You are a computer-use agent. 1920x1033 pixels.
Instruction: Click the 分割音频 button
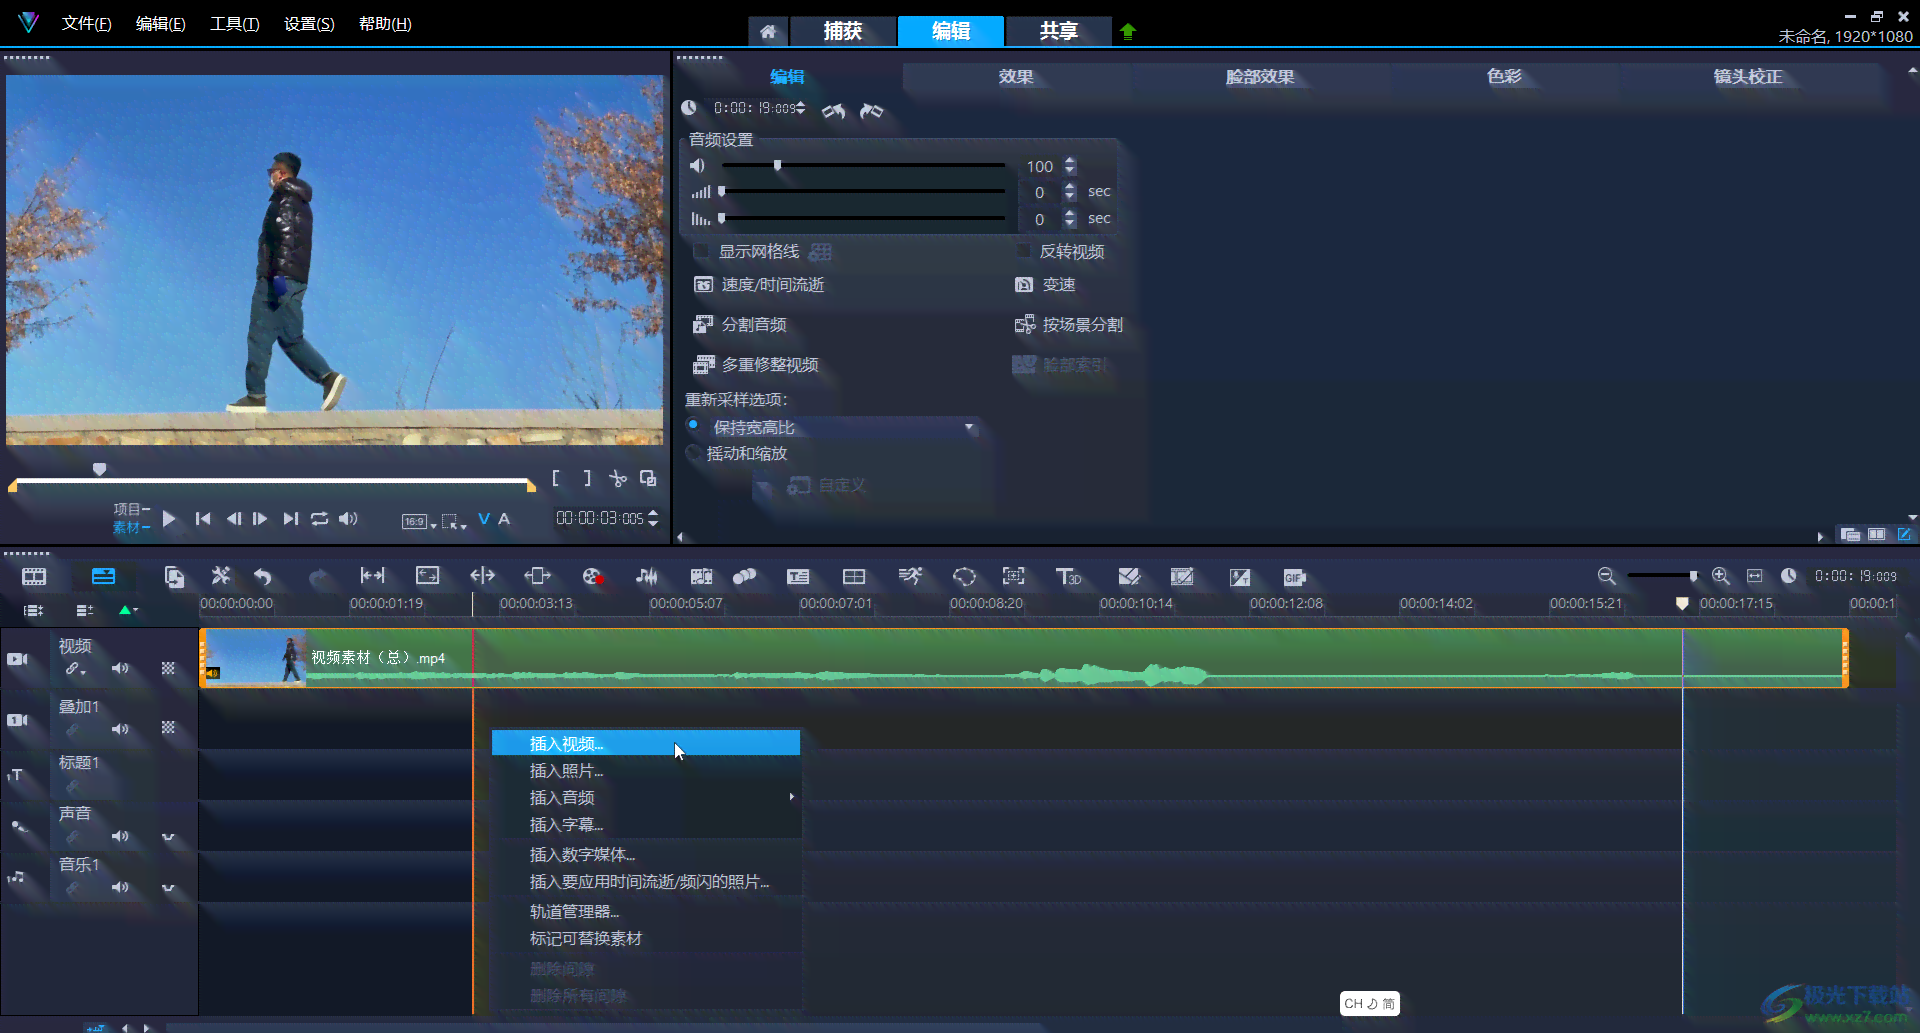[740, 325]
